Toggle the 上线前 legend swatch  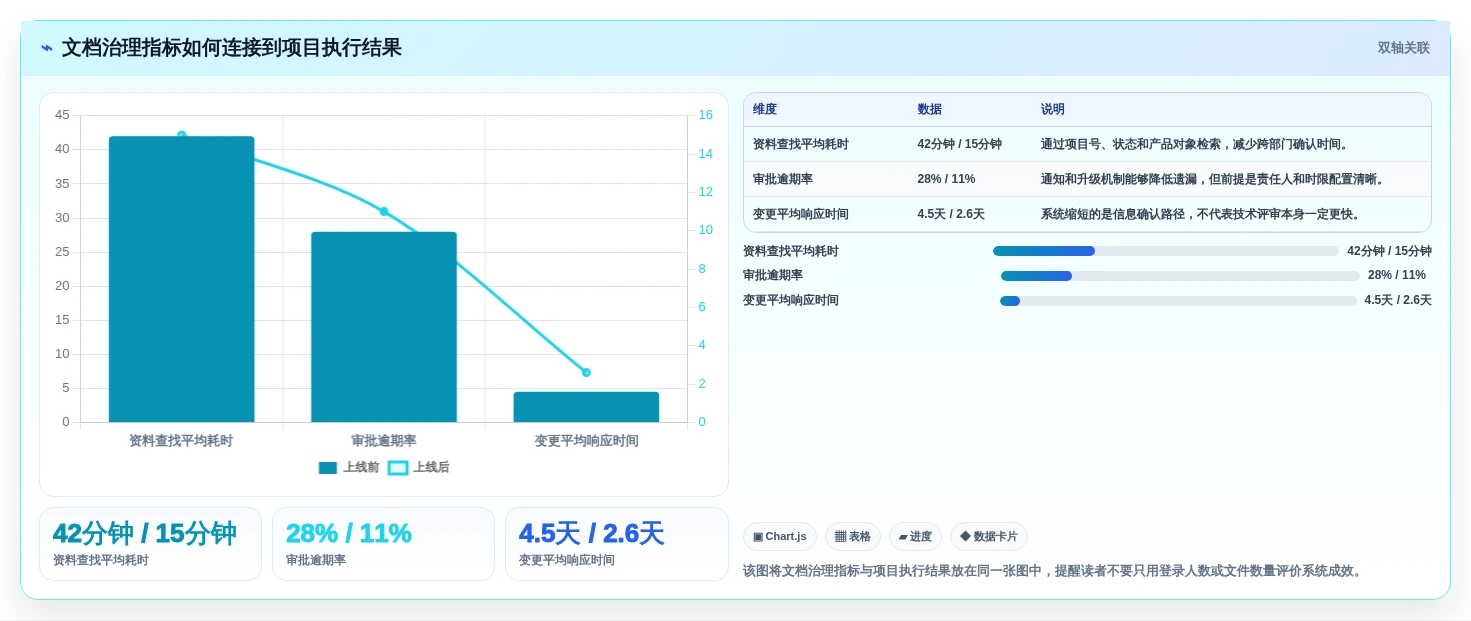click(328, 468)
